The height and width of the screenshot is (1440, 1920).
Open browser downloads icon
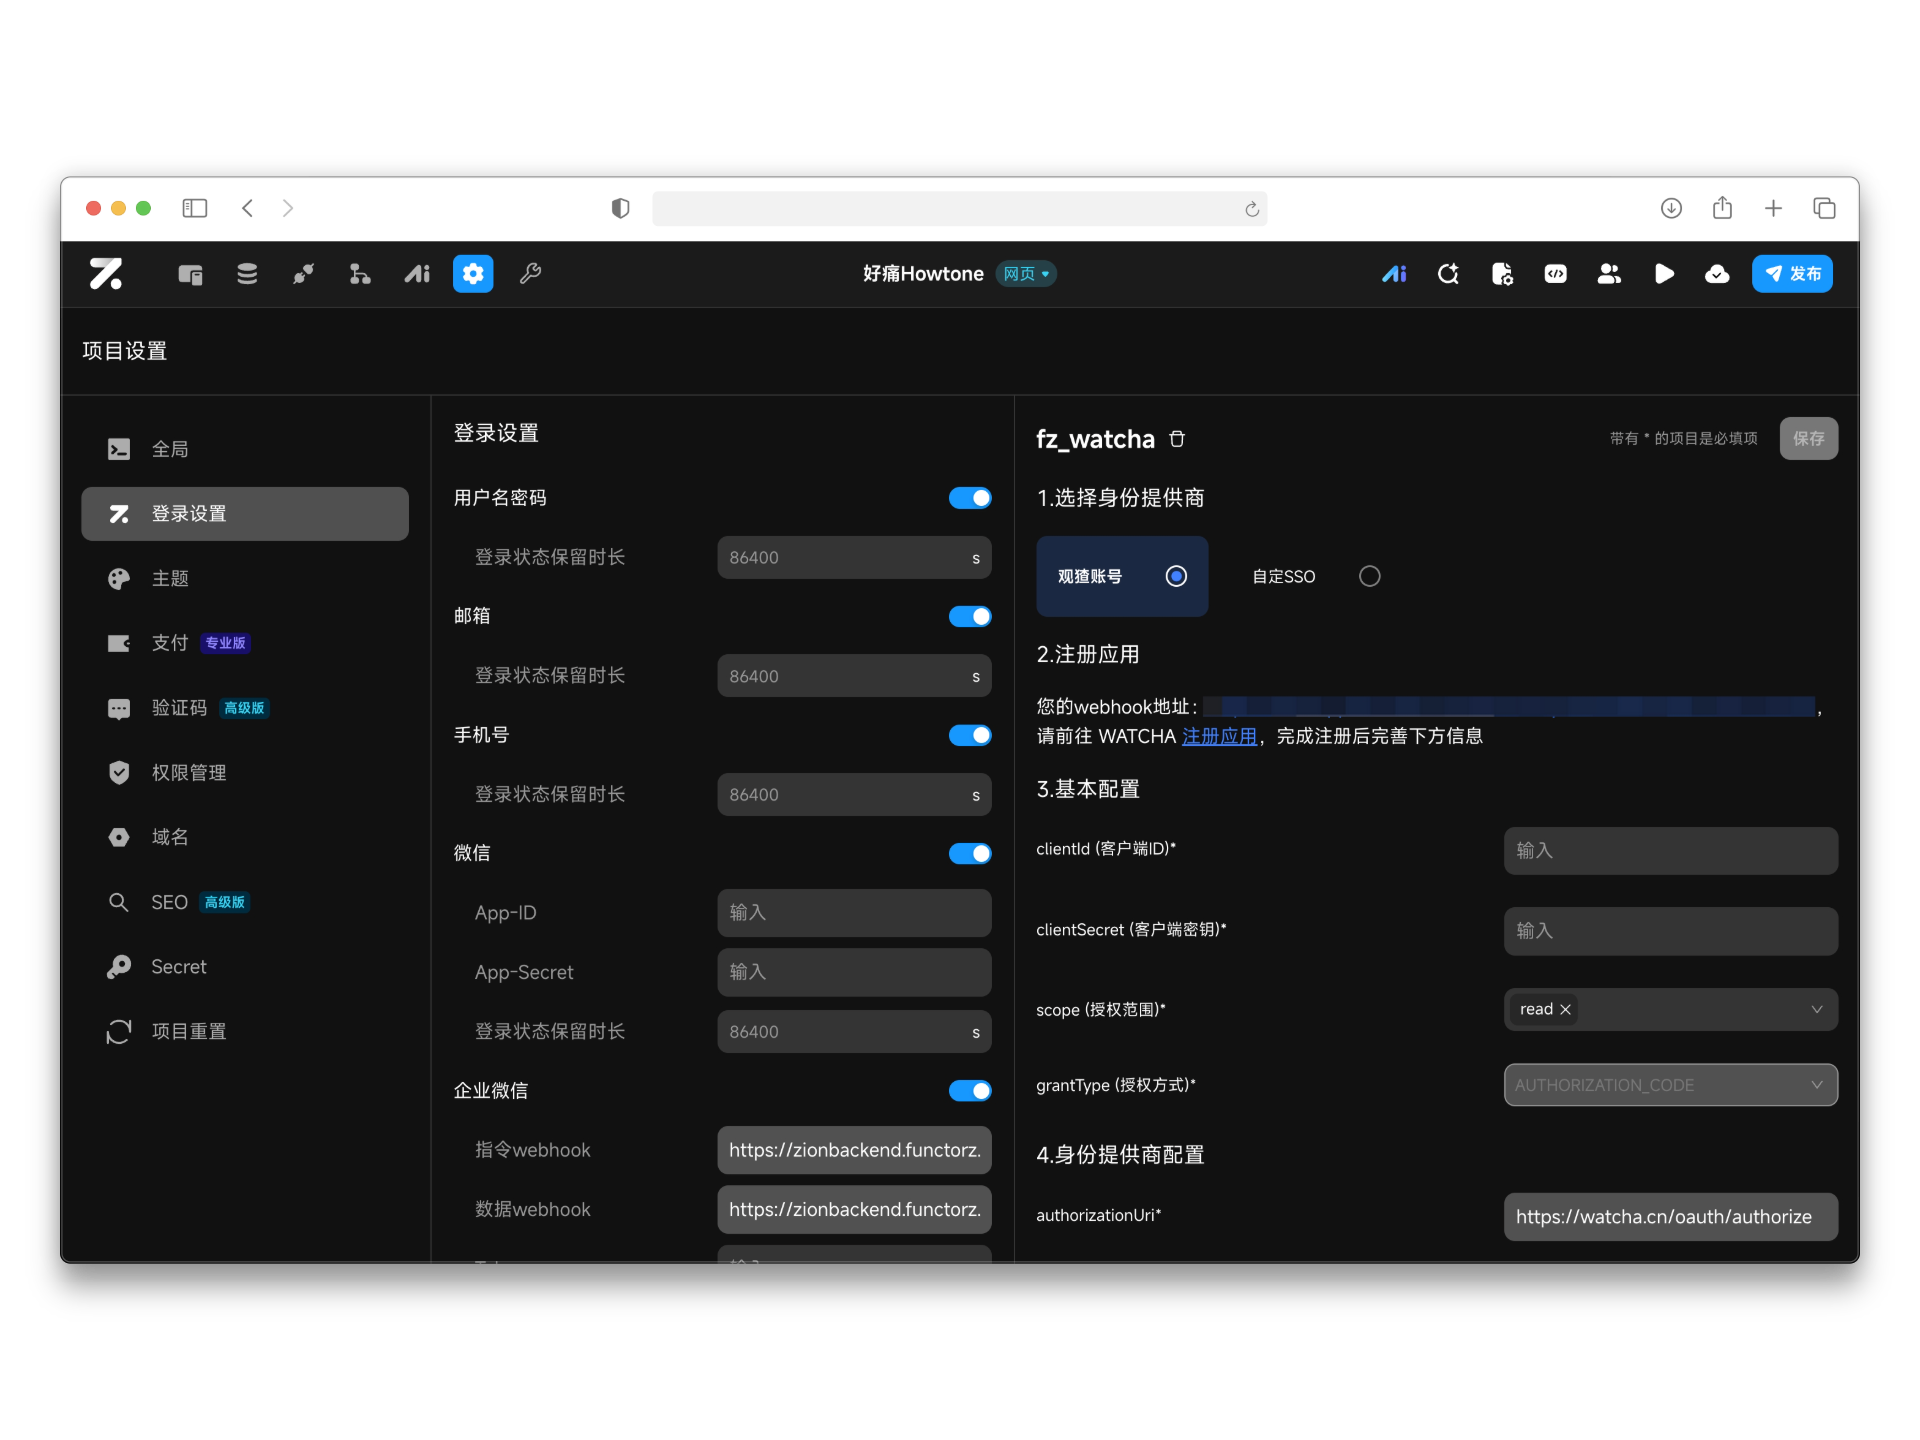click(1671, 208)
